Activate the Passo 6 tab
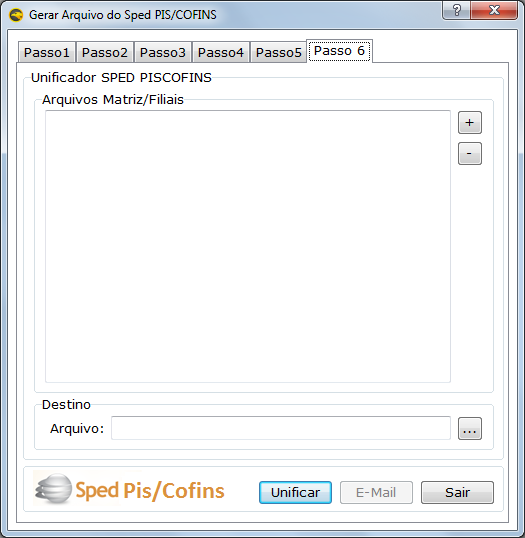The width and height of the screenshot is (525, 538). pyautogui.click(x=339, y=51)
